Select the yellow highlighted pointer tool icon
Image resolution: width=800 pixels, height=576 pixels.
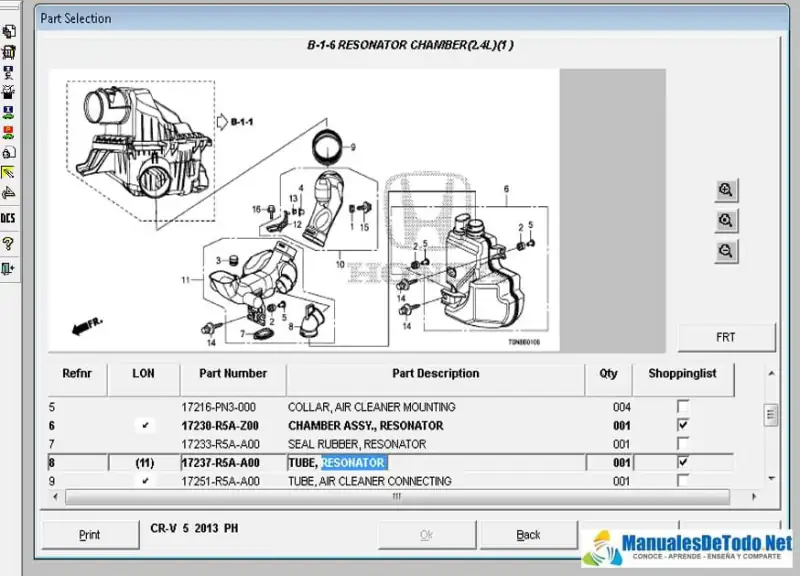pos(8,173)
